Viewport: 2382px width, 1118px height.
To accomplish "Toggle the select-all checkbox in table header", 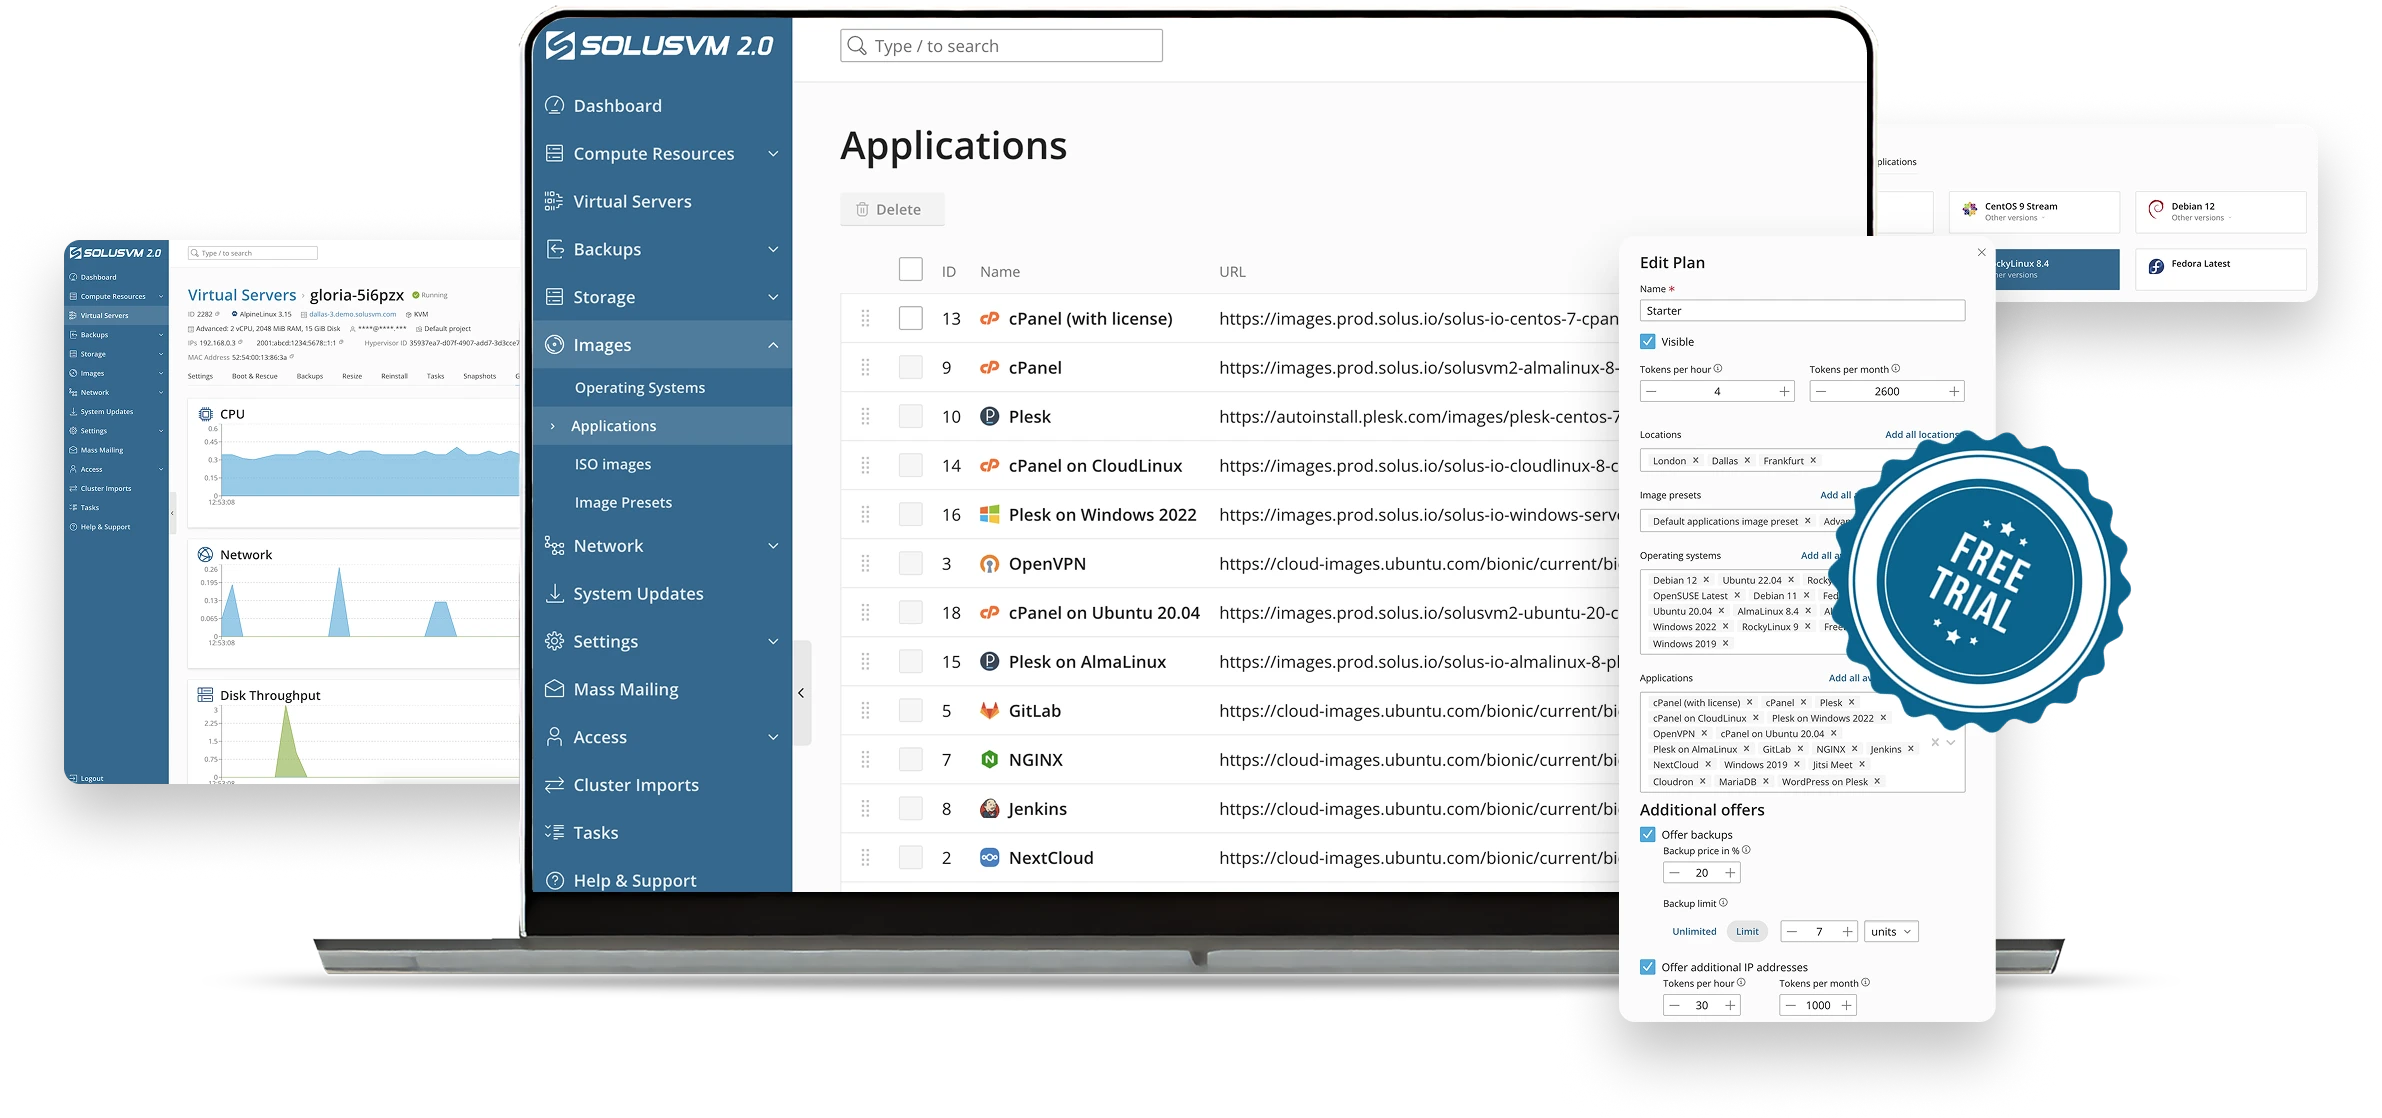I will [x=910, y=269].
